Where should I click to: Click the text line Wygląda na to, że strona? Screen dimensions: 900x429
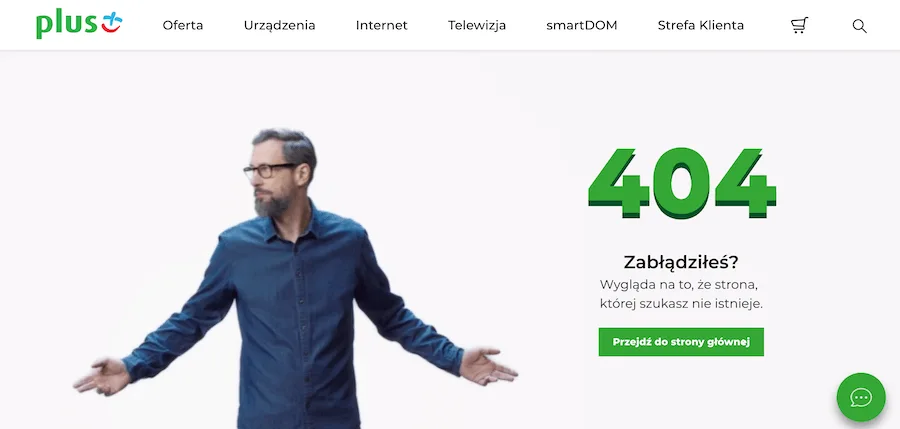point(681,284)
